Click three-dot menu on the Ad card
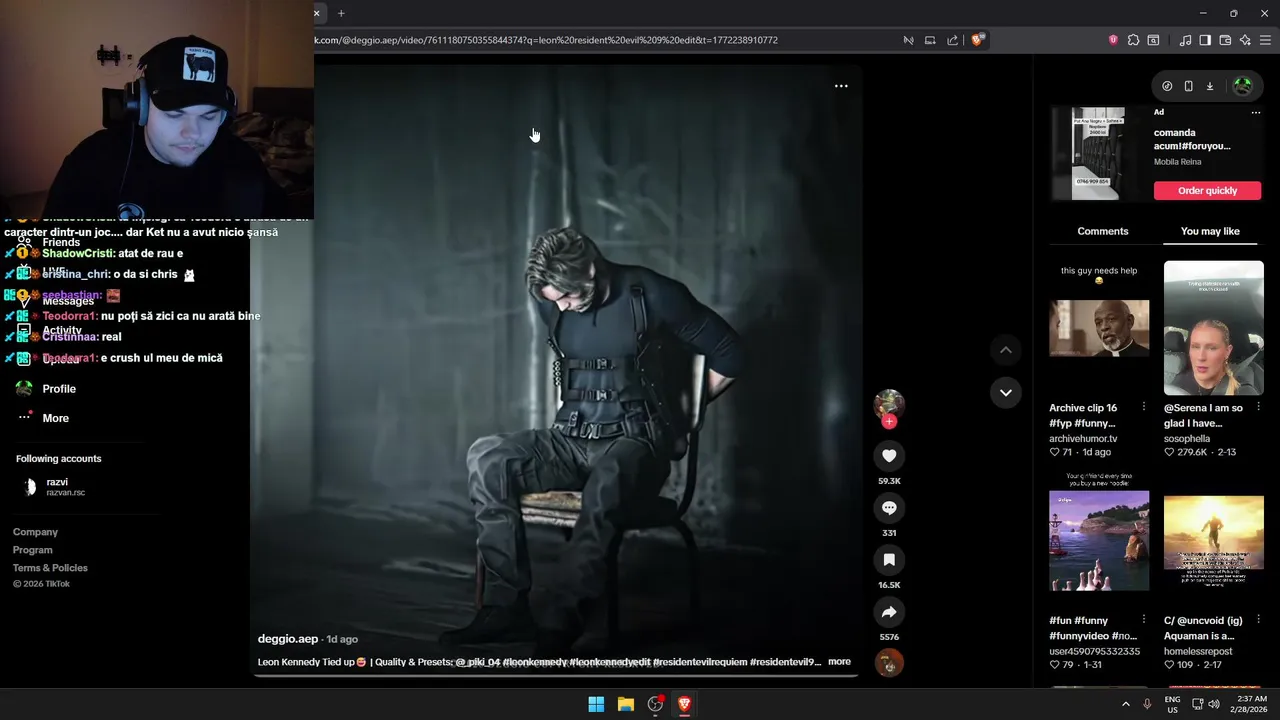The width and height of the screenshot is (1280, 720). tap(1256, 112)
